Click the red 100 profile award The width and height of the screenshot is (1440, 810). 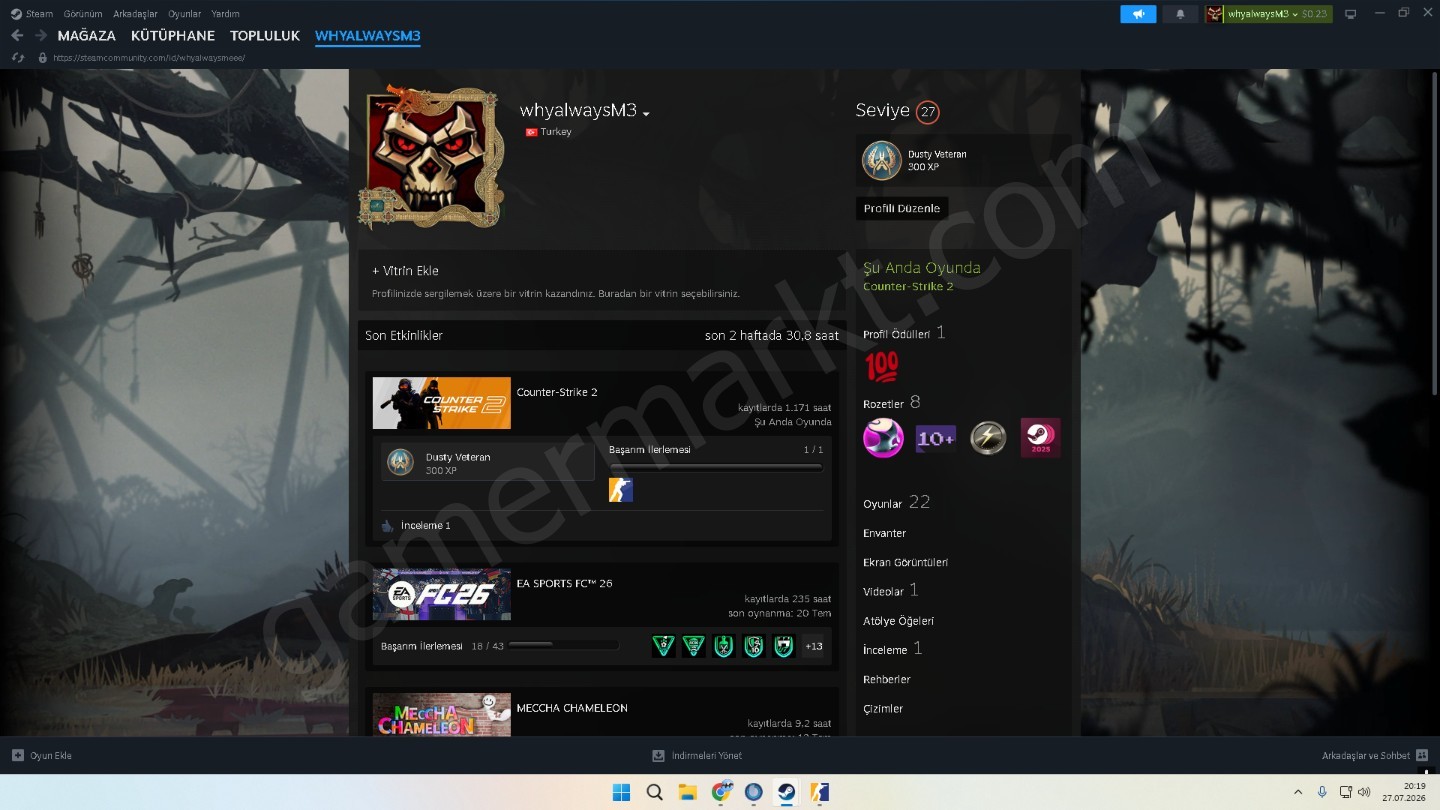point(882,367)
